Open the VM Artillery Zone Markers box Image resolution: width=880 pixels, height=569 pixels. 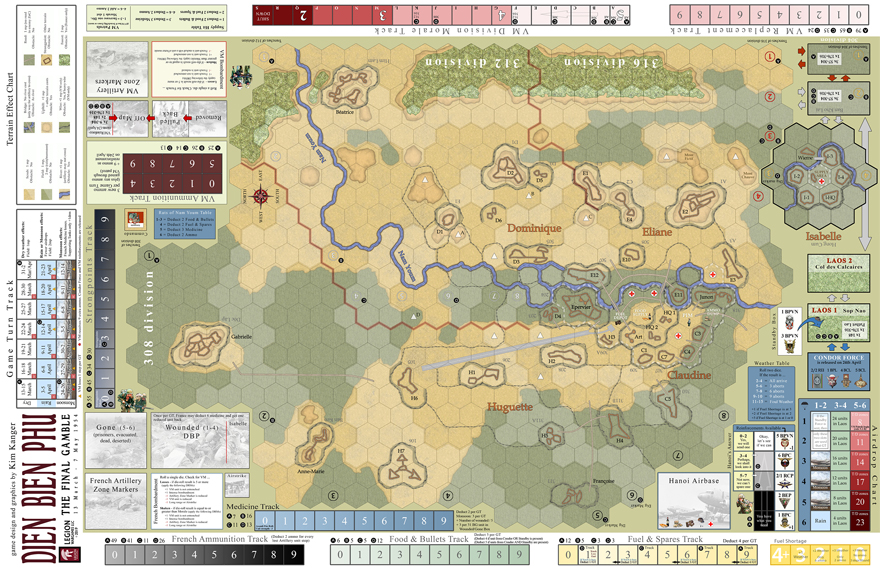117,69
